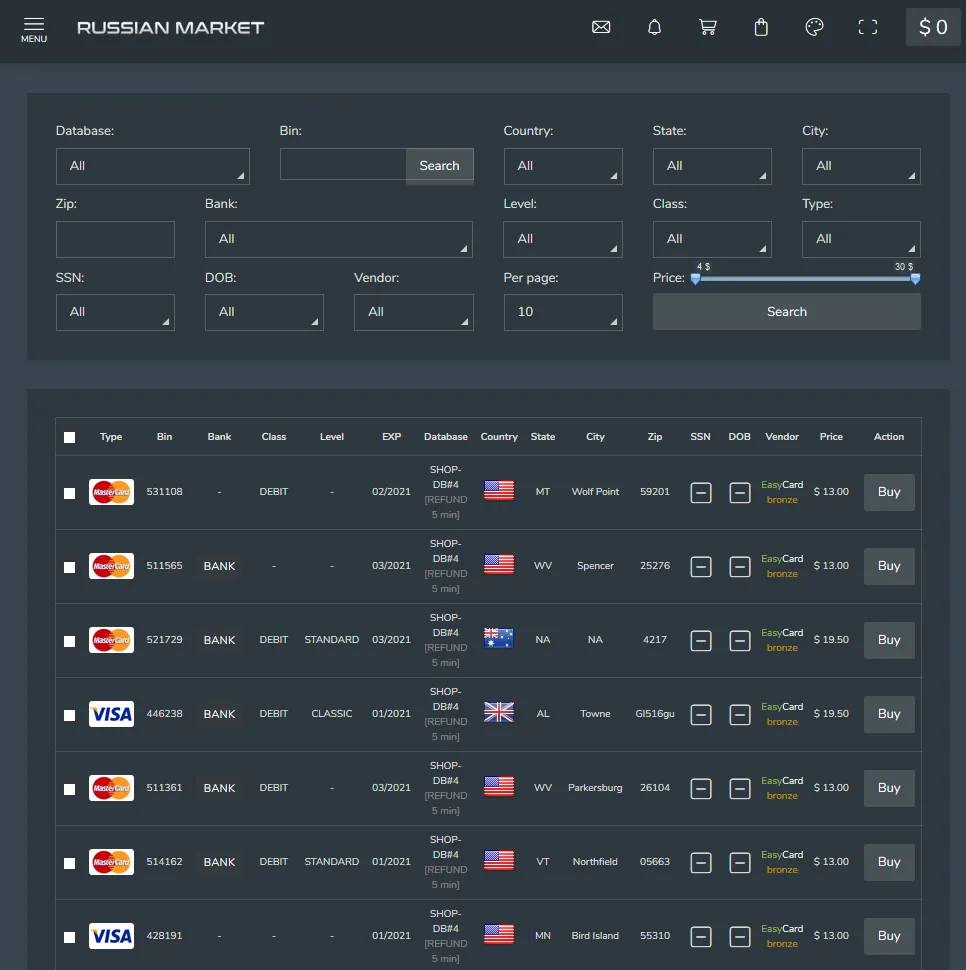Toggle fullscreen with the expand icon

point(867,27)
